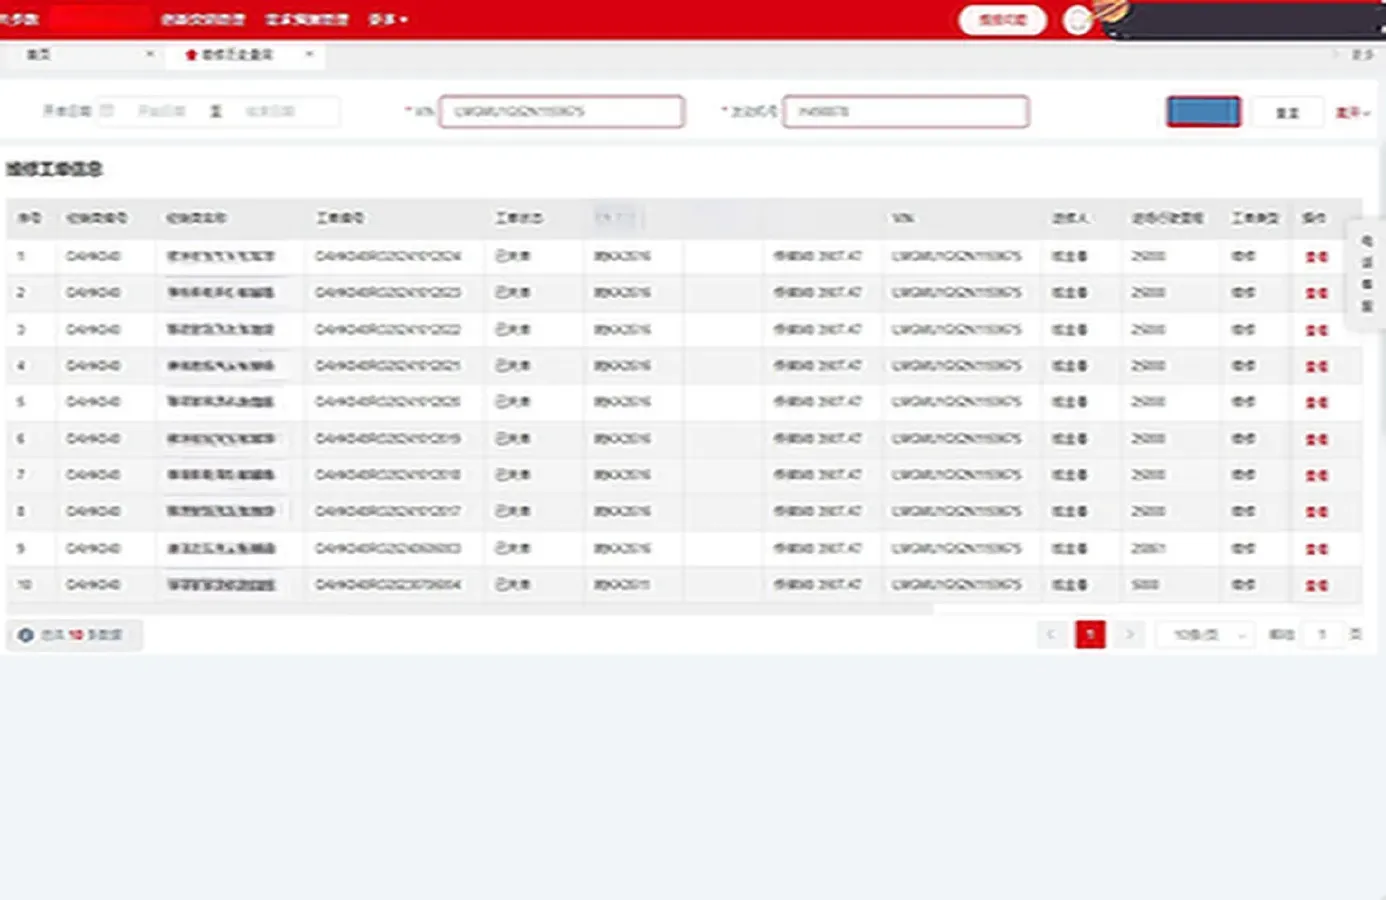Click the white reset button

[1287, 113]
